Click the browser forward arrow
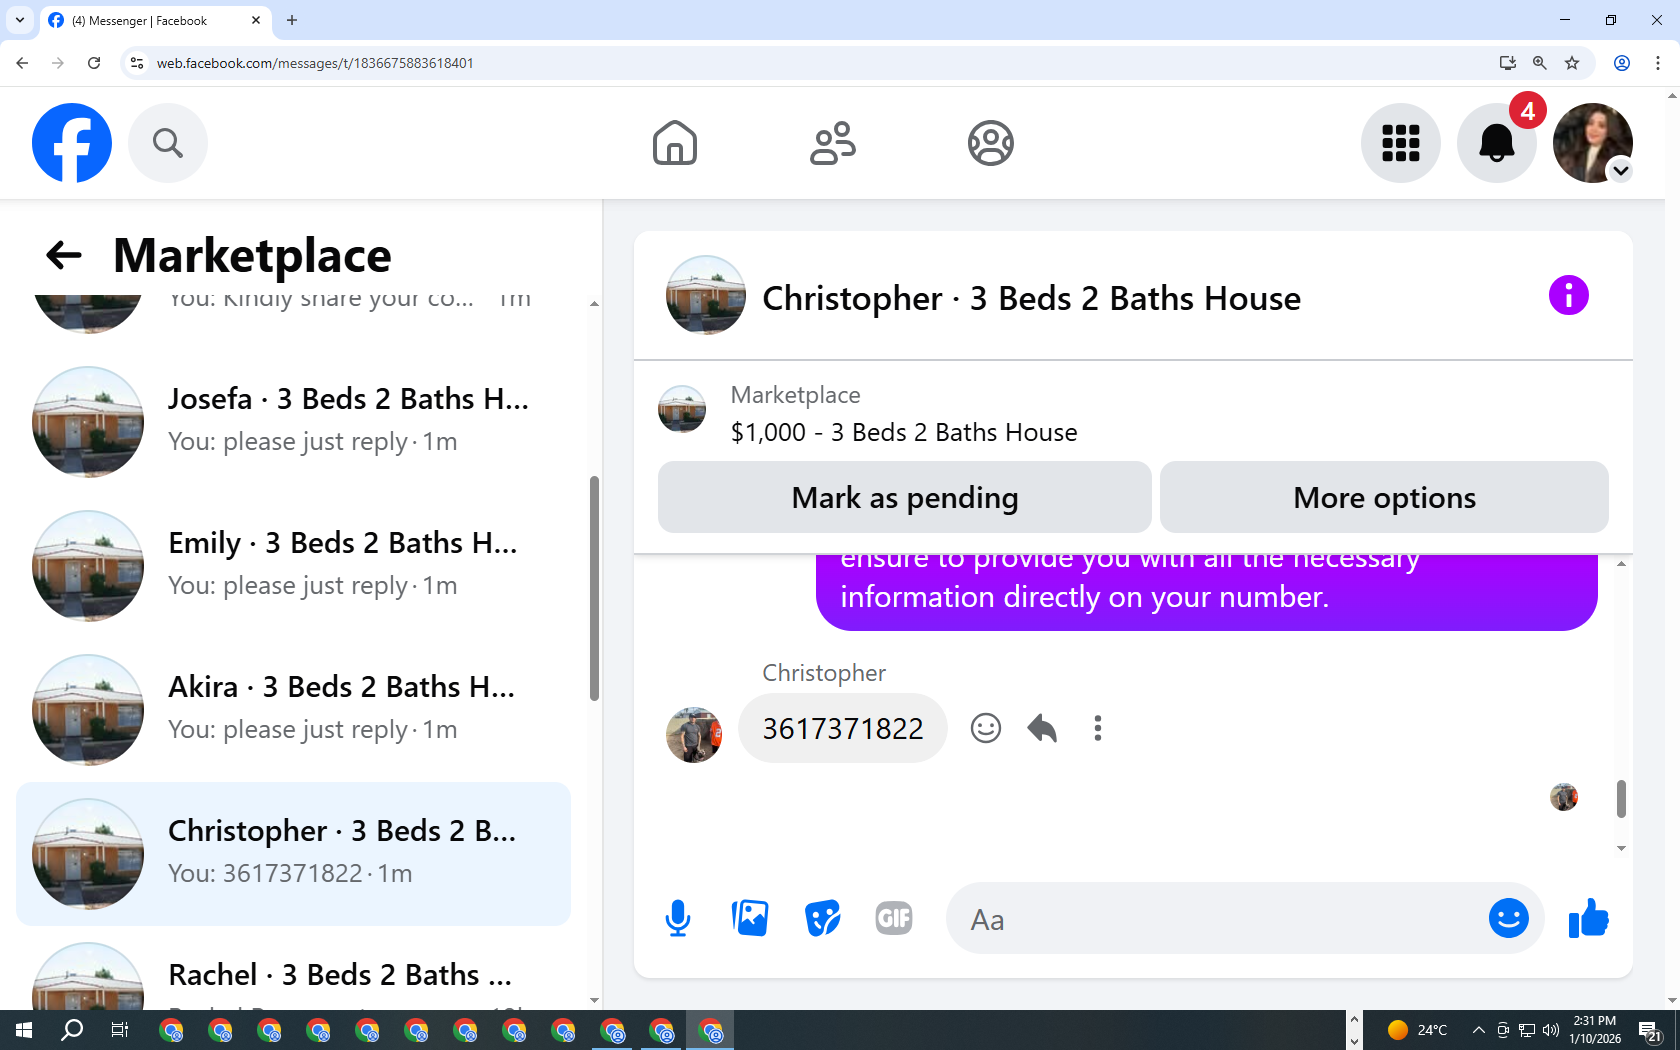This screenshot has width=1680, height=1050. point(58,63)
